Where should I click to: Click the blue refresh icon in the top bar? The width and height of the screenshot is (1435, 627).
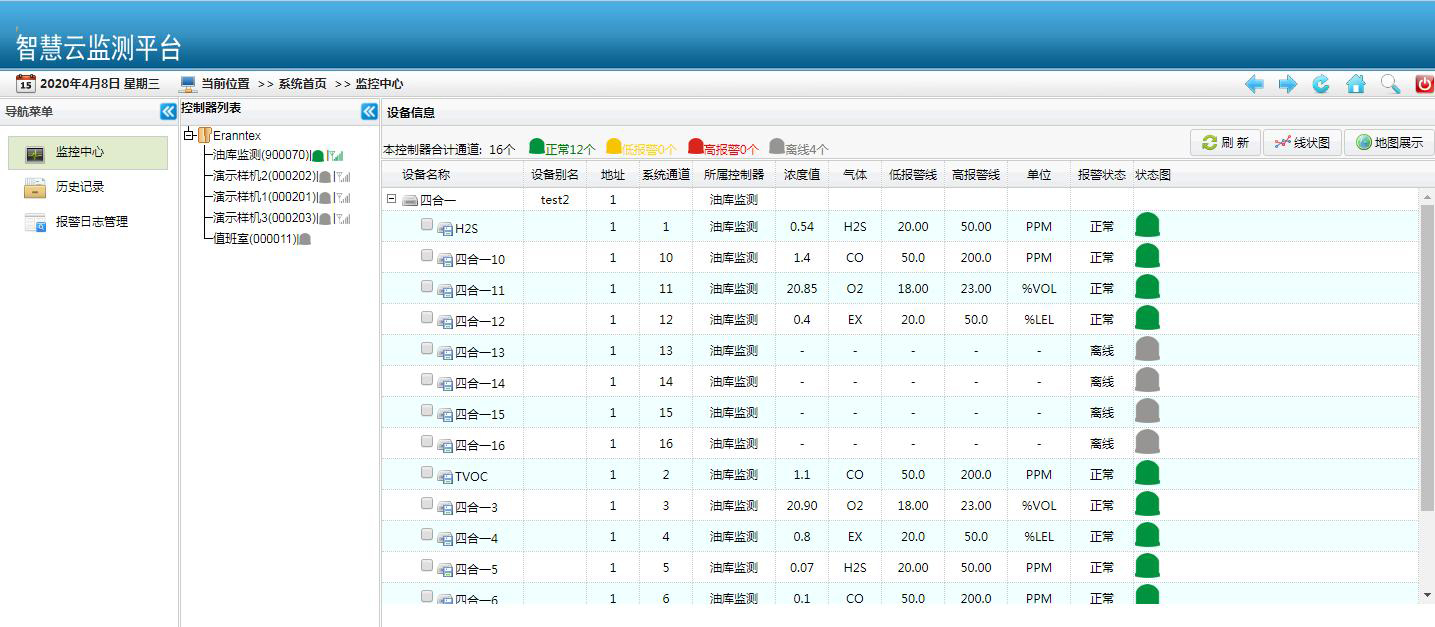pos(1321,85)
